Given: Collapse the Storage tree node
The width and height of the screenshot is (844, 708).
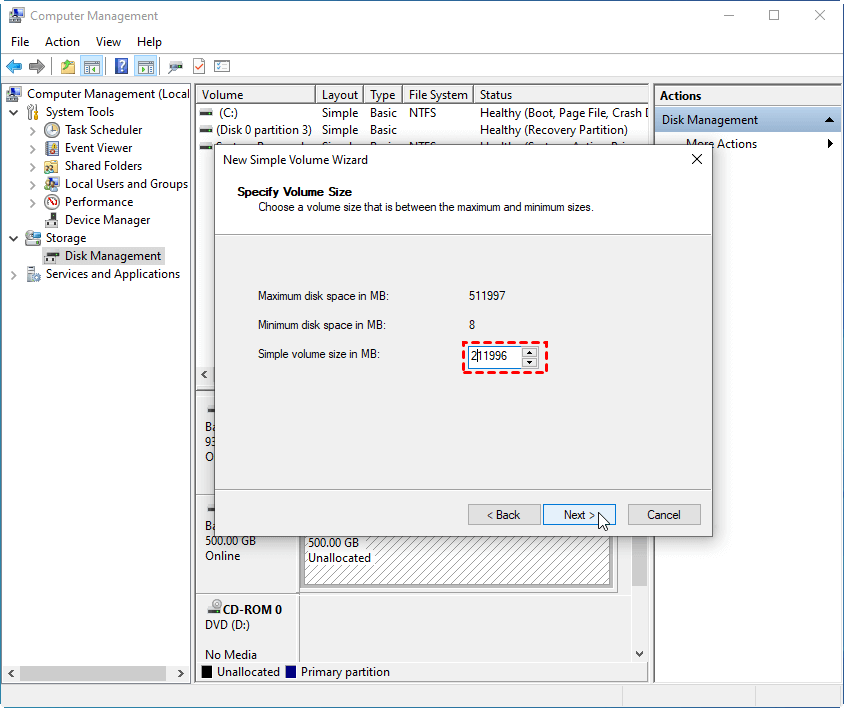Looking at the screenshot, I should tap(14, 239).
